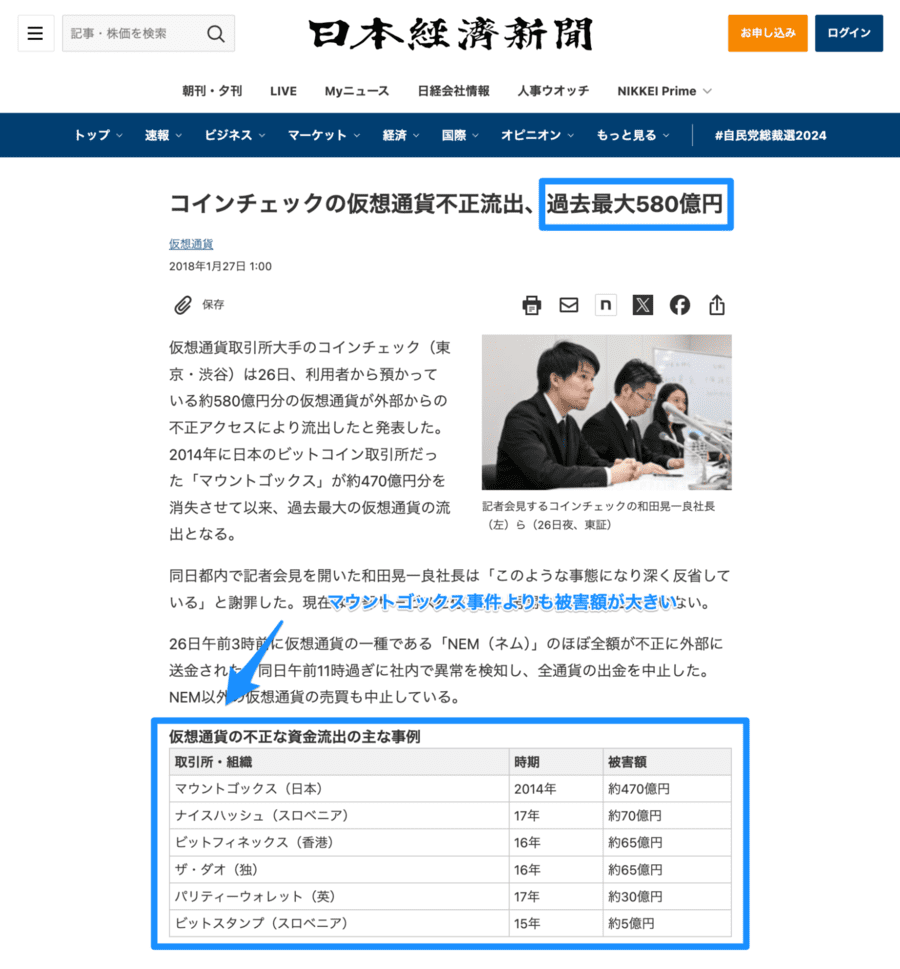Click the お申し込み button
This screenshot has width=900, height=969.
coord(768,33)
